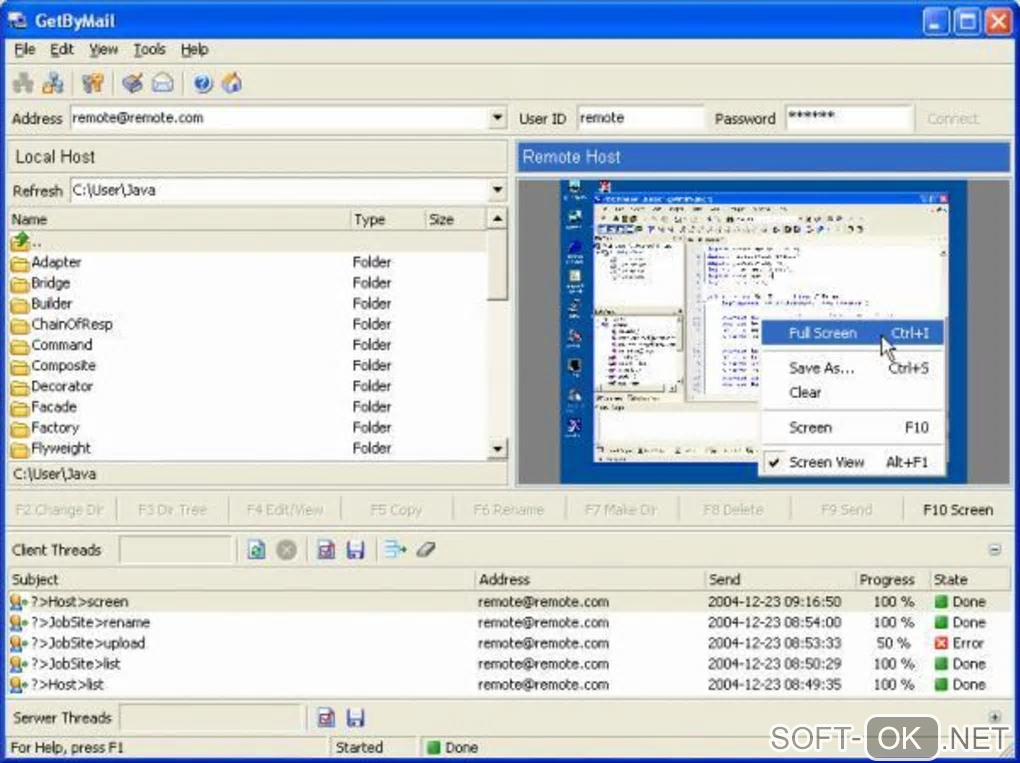This screenshot has height=763, width=1020.
Task: Click the blue and yellow network toolbar icon
Action: click(x=53, y=83)
